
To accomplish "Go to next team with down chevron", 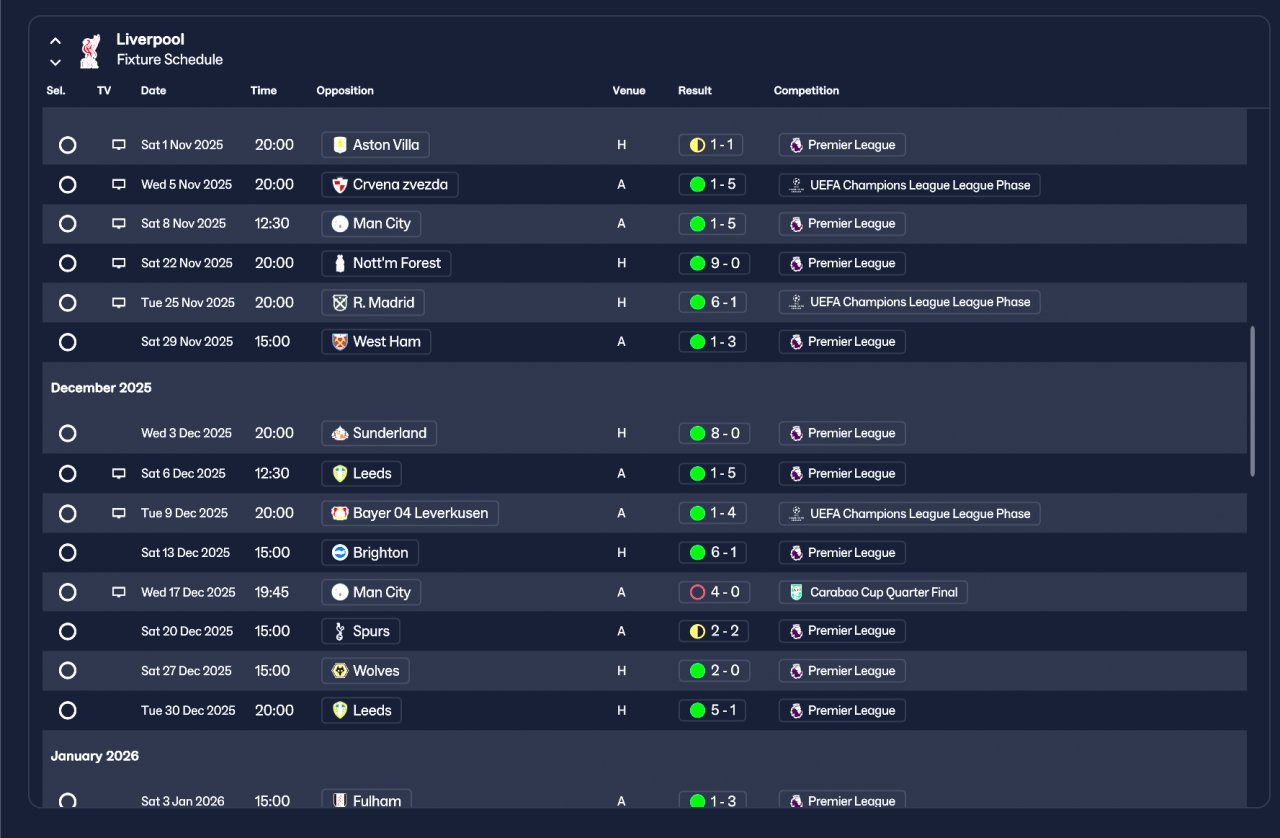I will (x=56, y=62).
